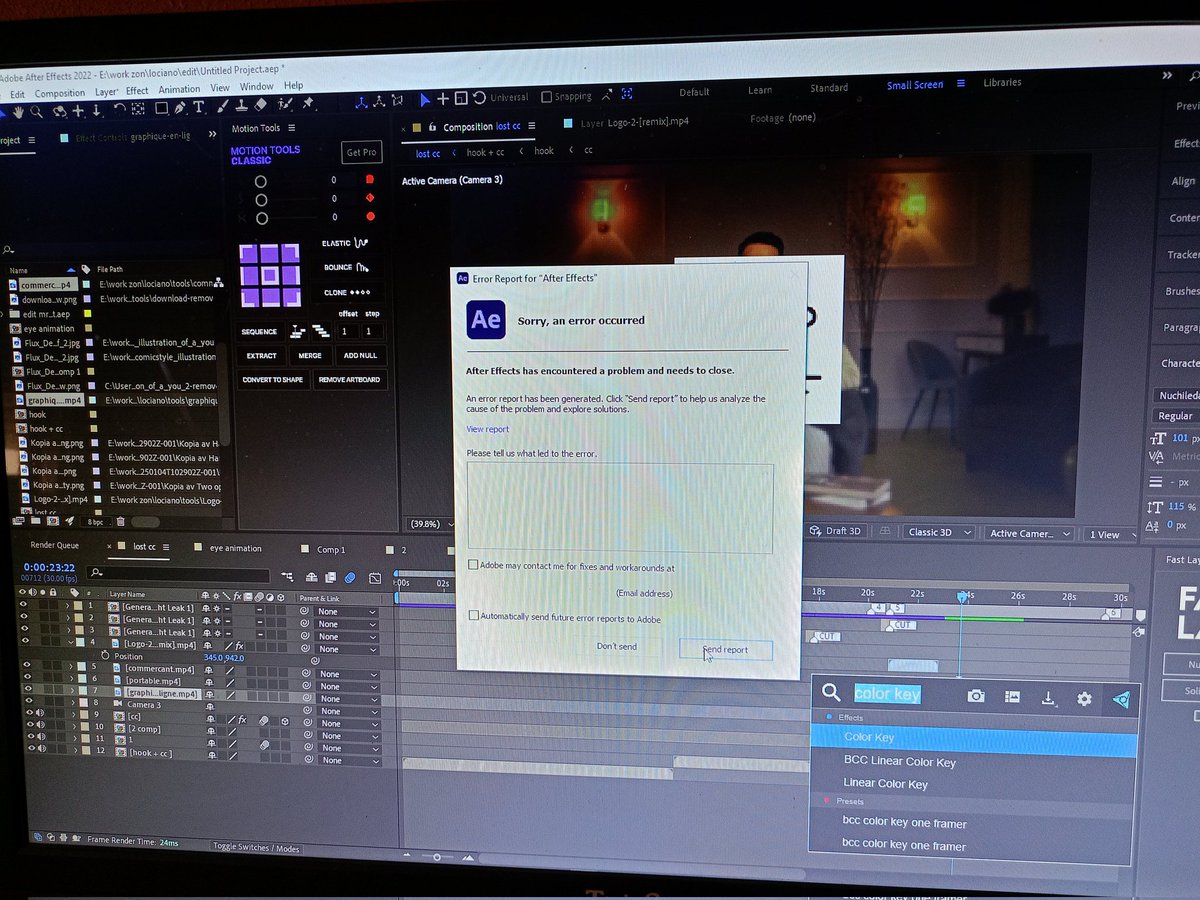Select the Rectangle shape tool

[x=161, y=108]
